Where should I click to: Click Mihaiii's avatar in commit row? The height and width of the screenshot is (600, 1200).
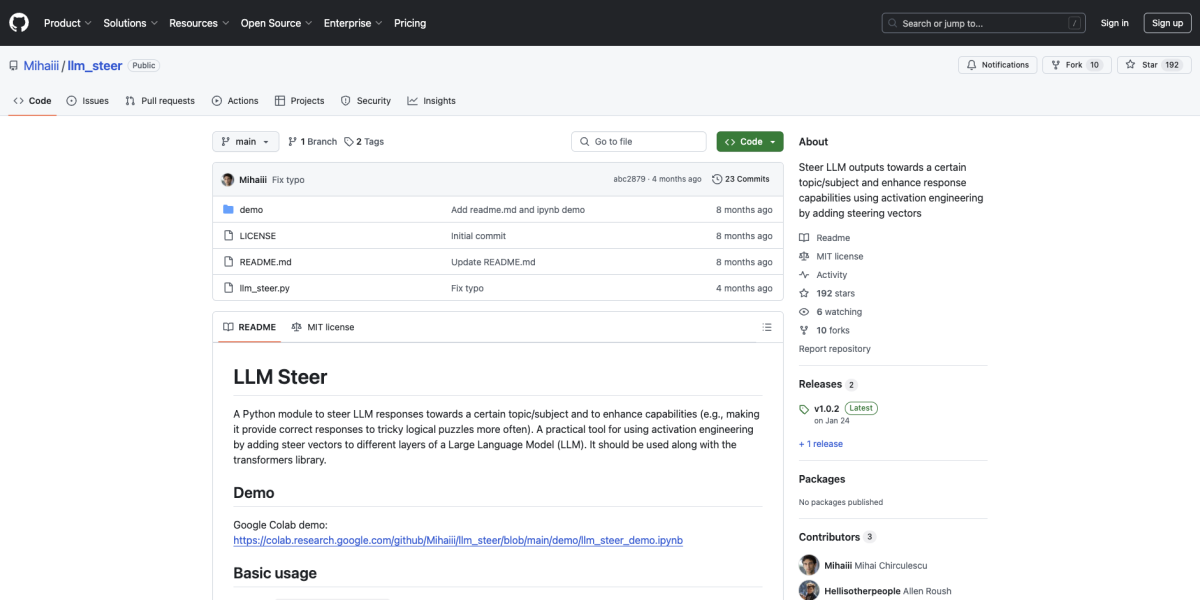click(x=228, y=180)
